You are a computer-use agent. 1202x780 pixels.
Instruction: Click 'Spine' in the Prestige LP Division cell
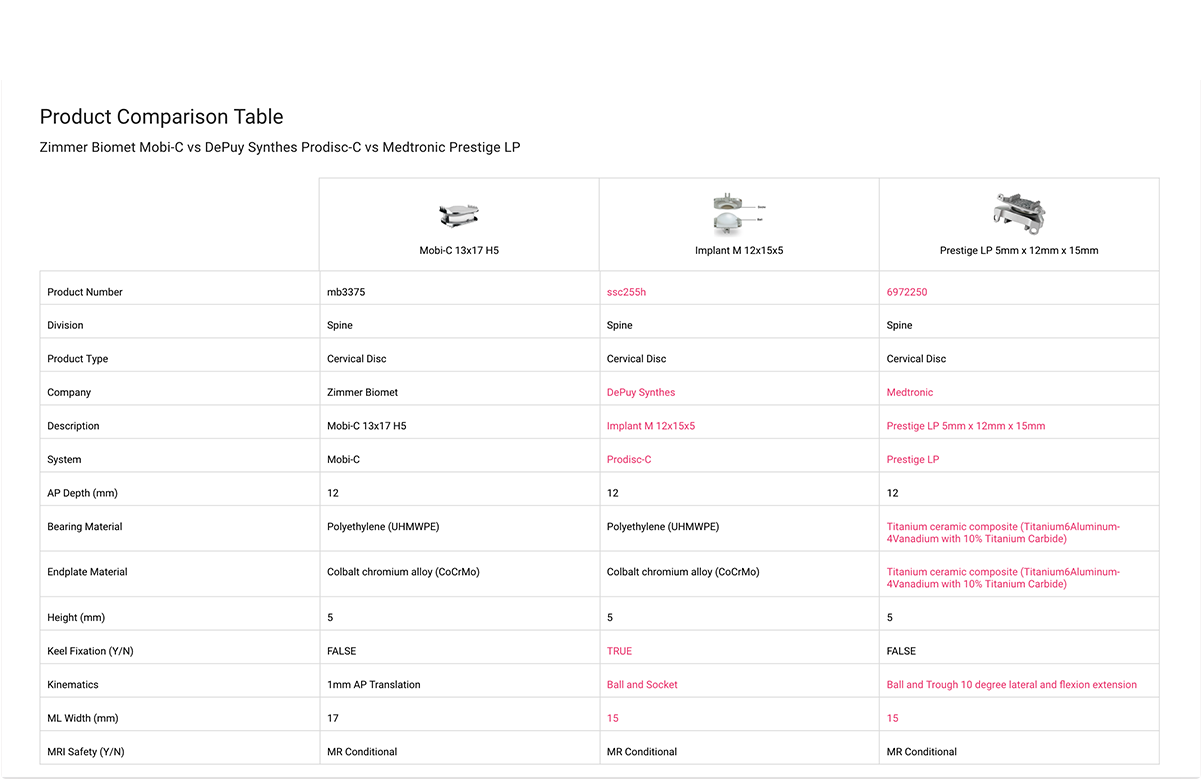(900, 325)
